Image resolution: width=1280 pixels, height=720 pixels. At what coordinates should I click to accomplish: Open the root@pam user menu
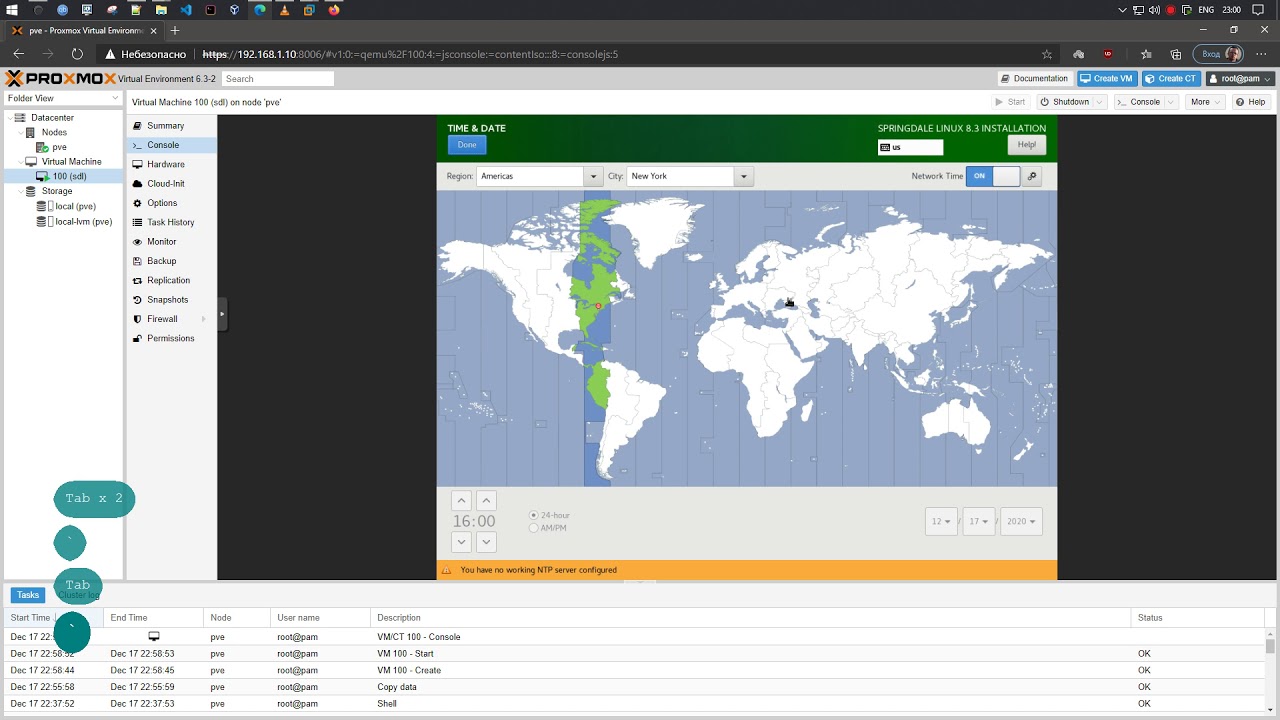click(x=1240, y=78)
